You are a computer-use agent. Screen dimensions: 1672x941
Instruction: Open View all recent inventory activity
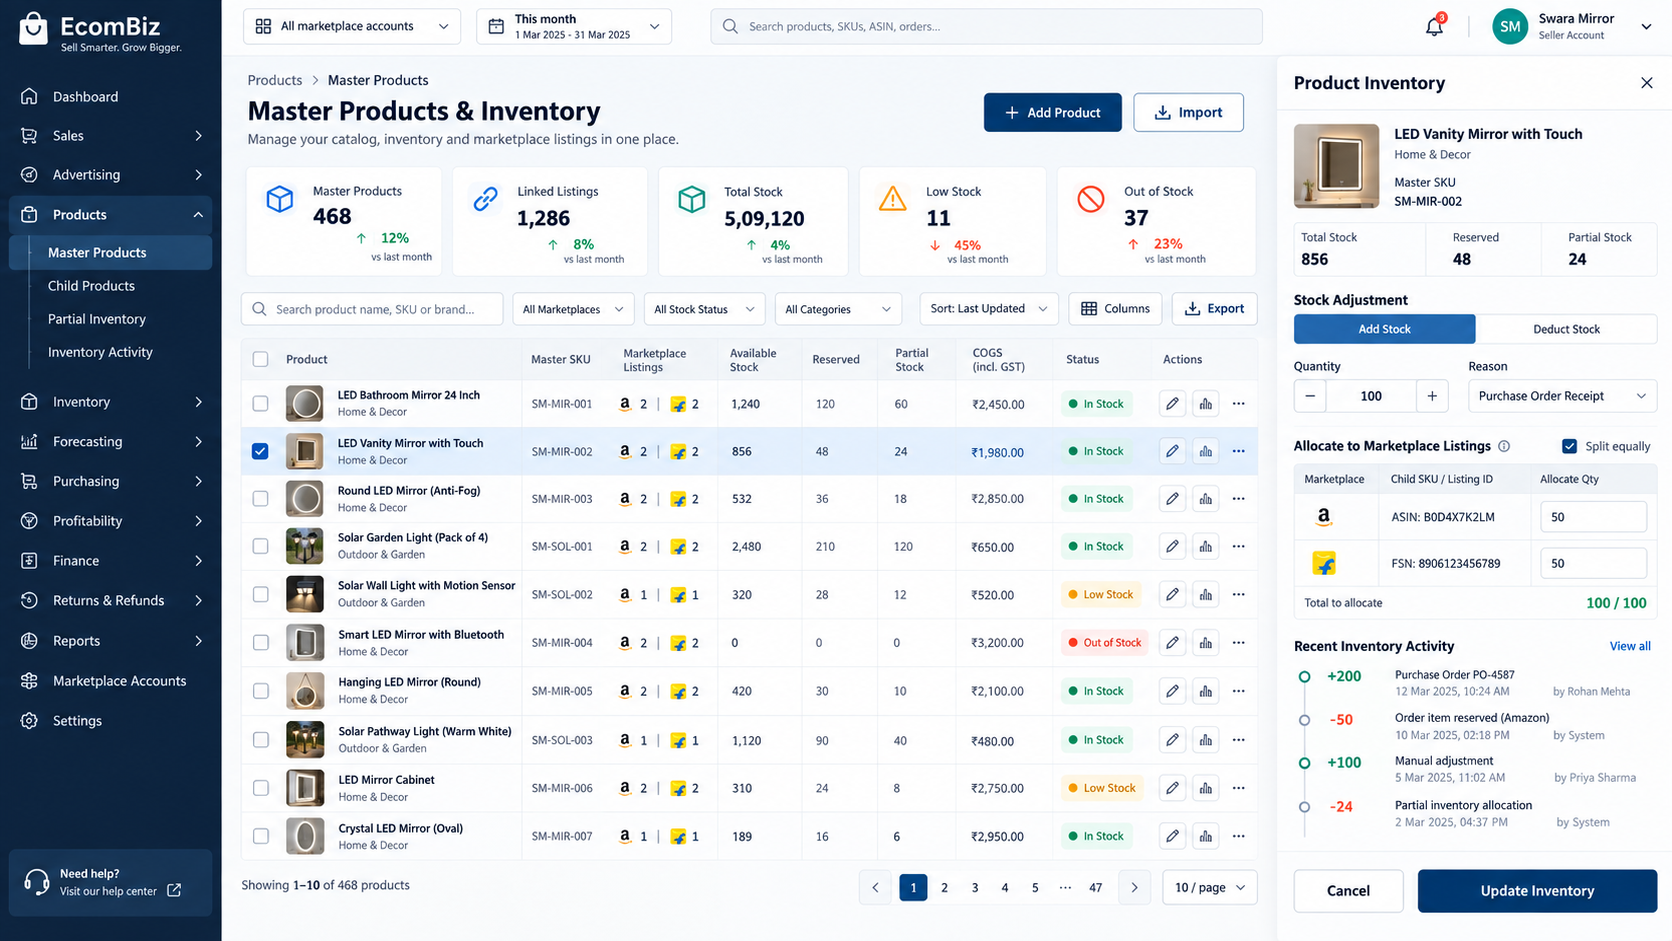(x=1630, y=646)
